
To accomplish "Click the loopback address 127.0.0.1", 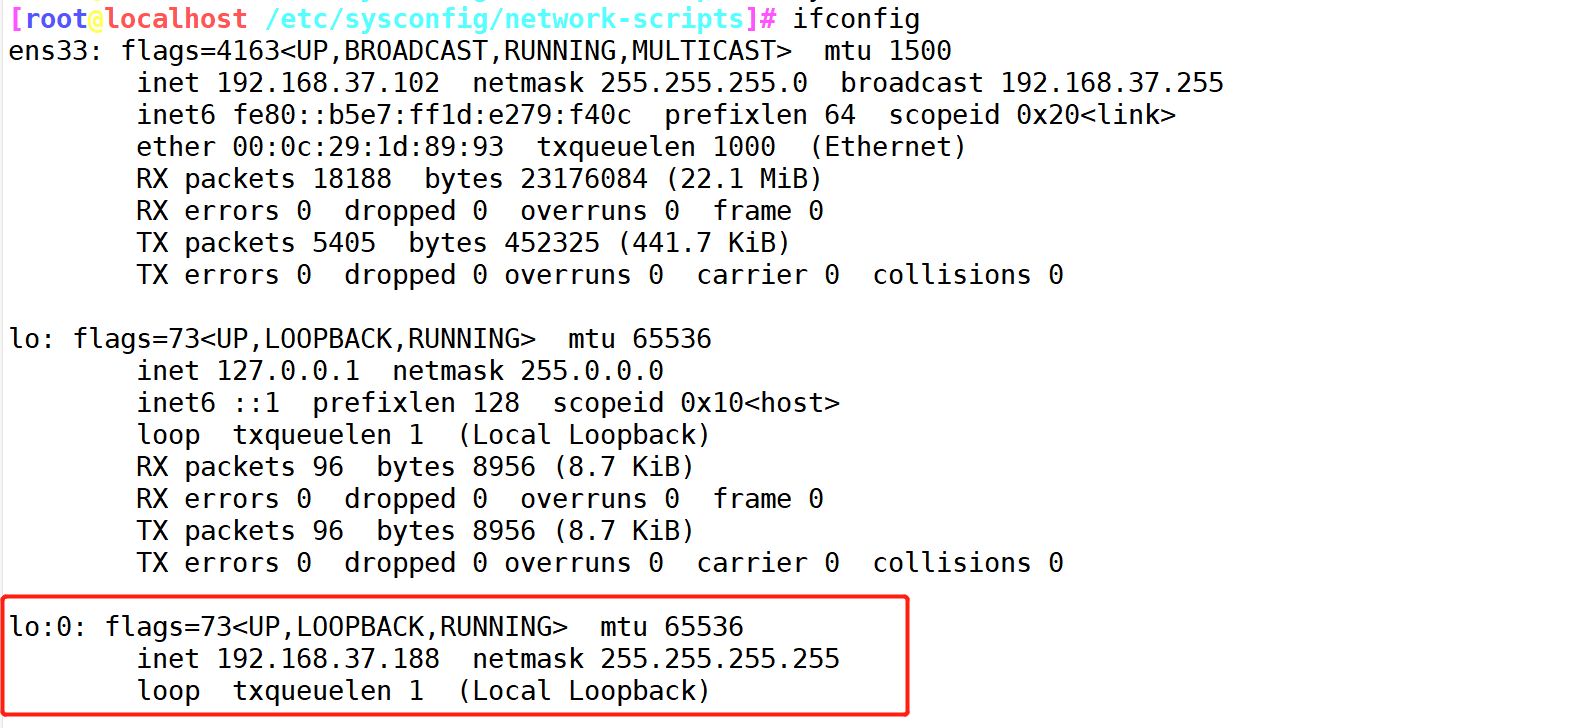I will (x=288, y=371).
